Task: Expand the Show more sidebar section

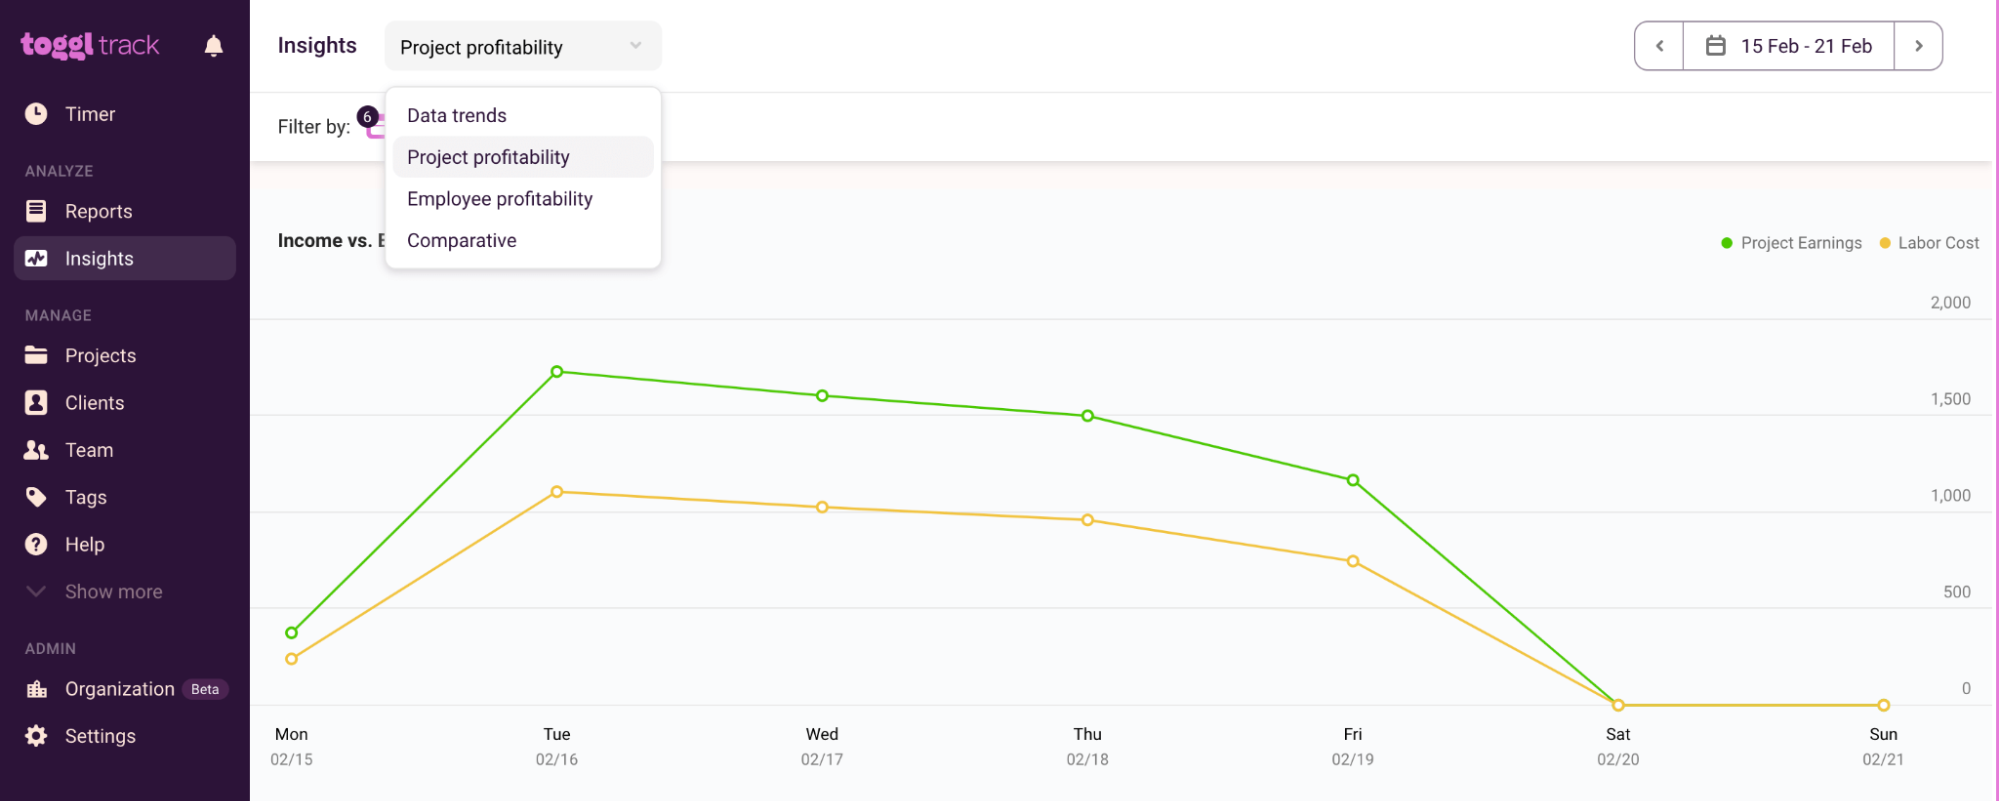Action: (113, 591)
